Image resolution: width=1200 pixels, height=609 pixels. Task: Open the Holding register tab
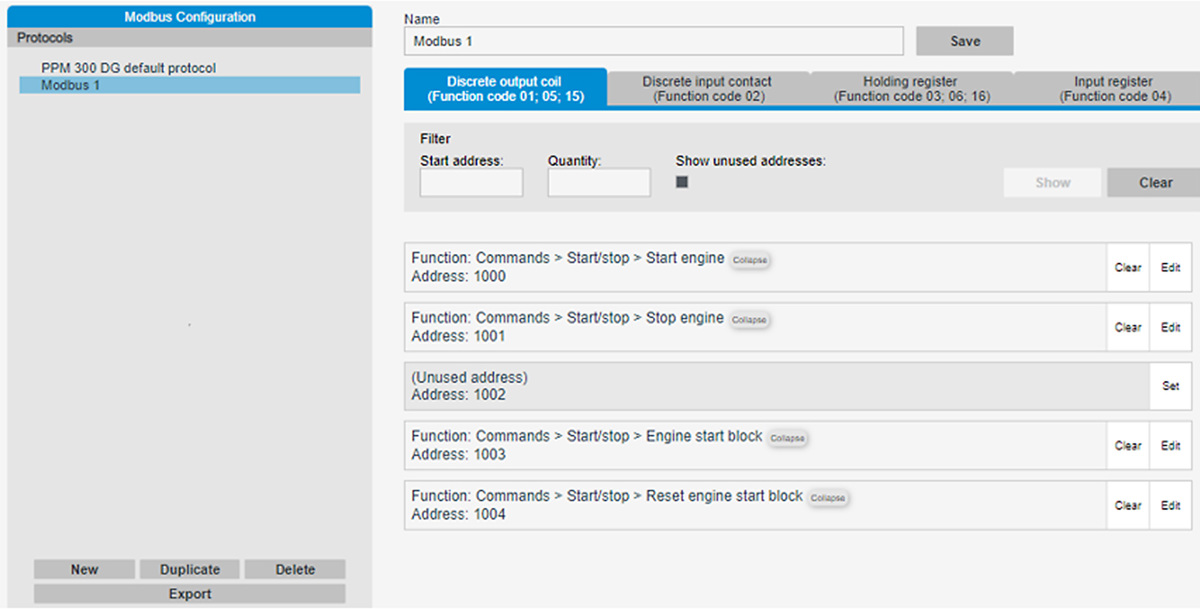[910, 89]
